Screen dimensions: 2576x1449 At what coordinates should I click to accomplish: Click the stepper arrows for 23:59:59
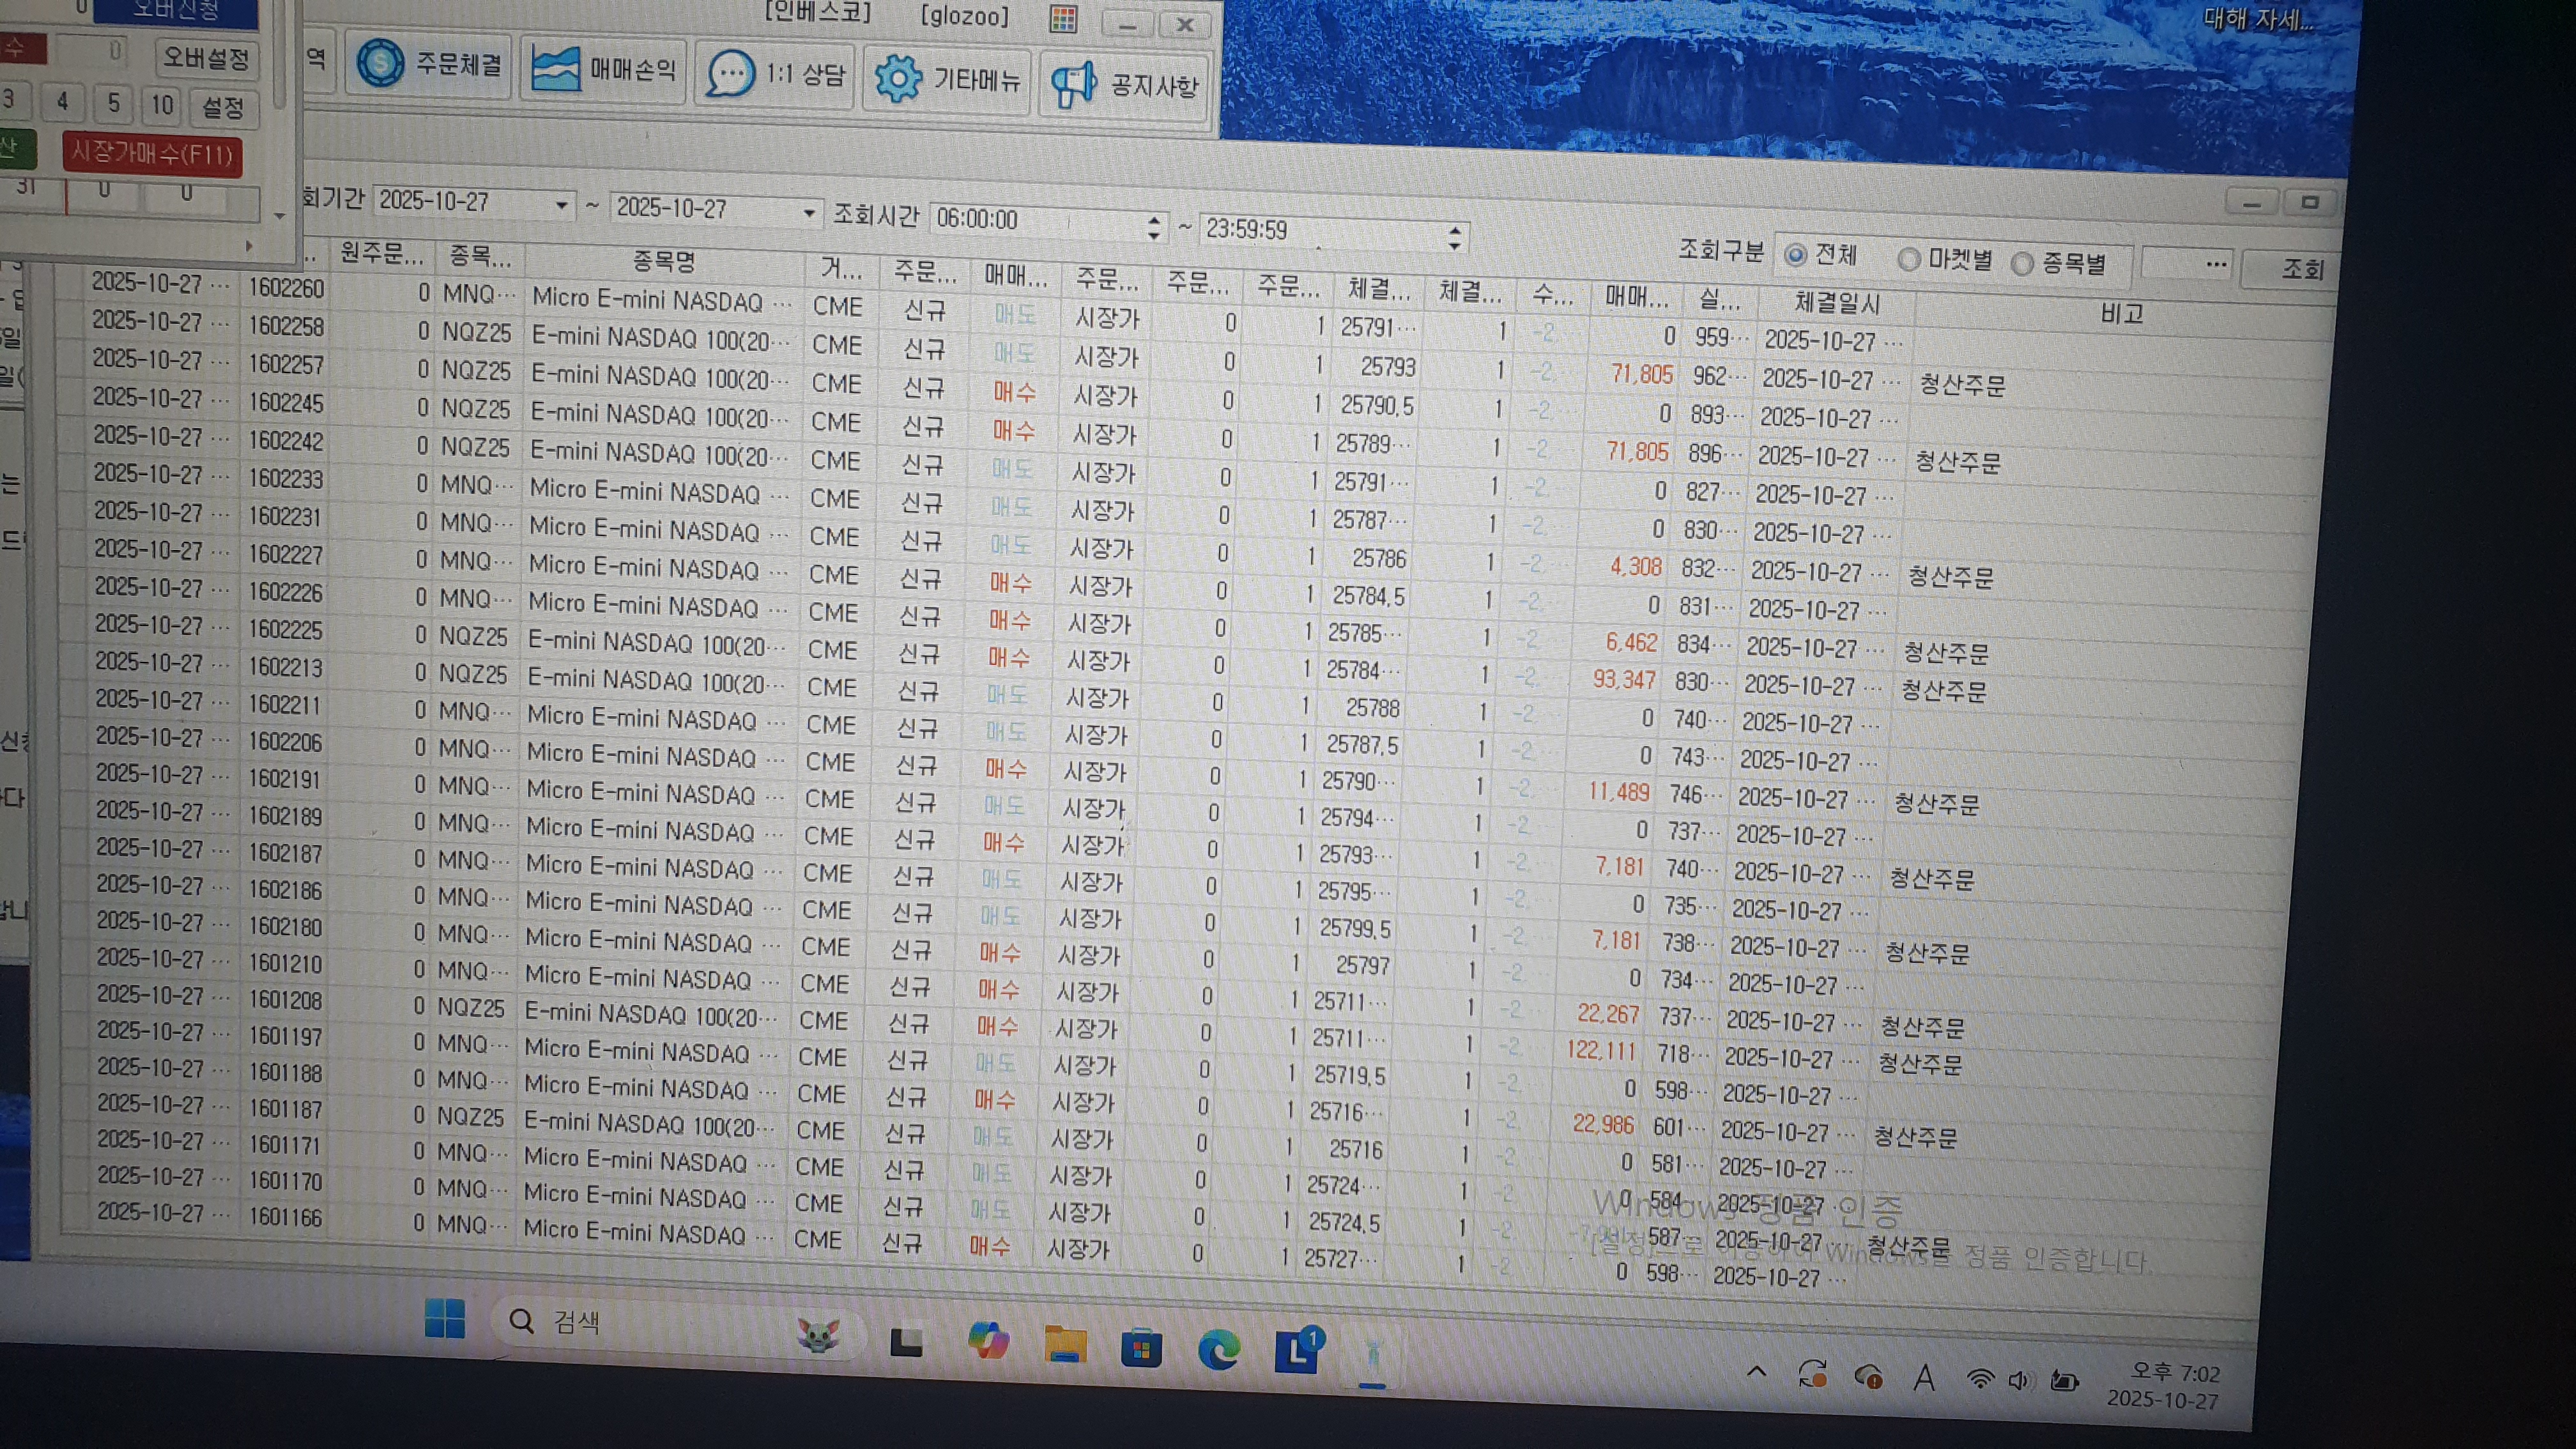click(1455, 238)
